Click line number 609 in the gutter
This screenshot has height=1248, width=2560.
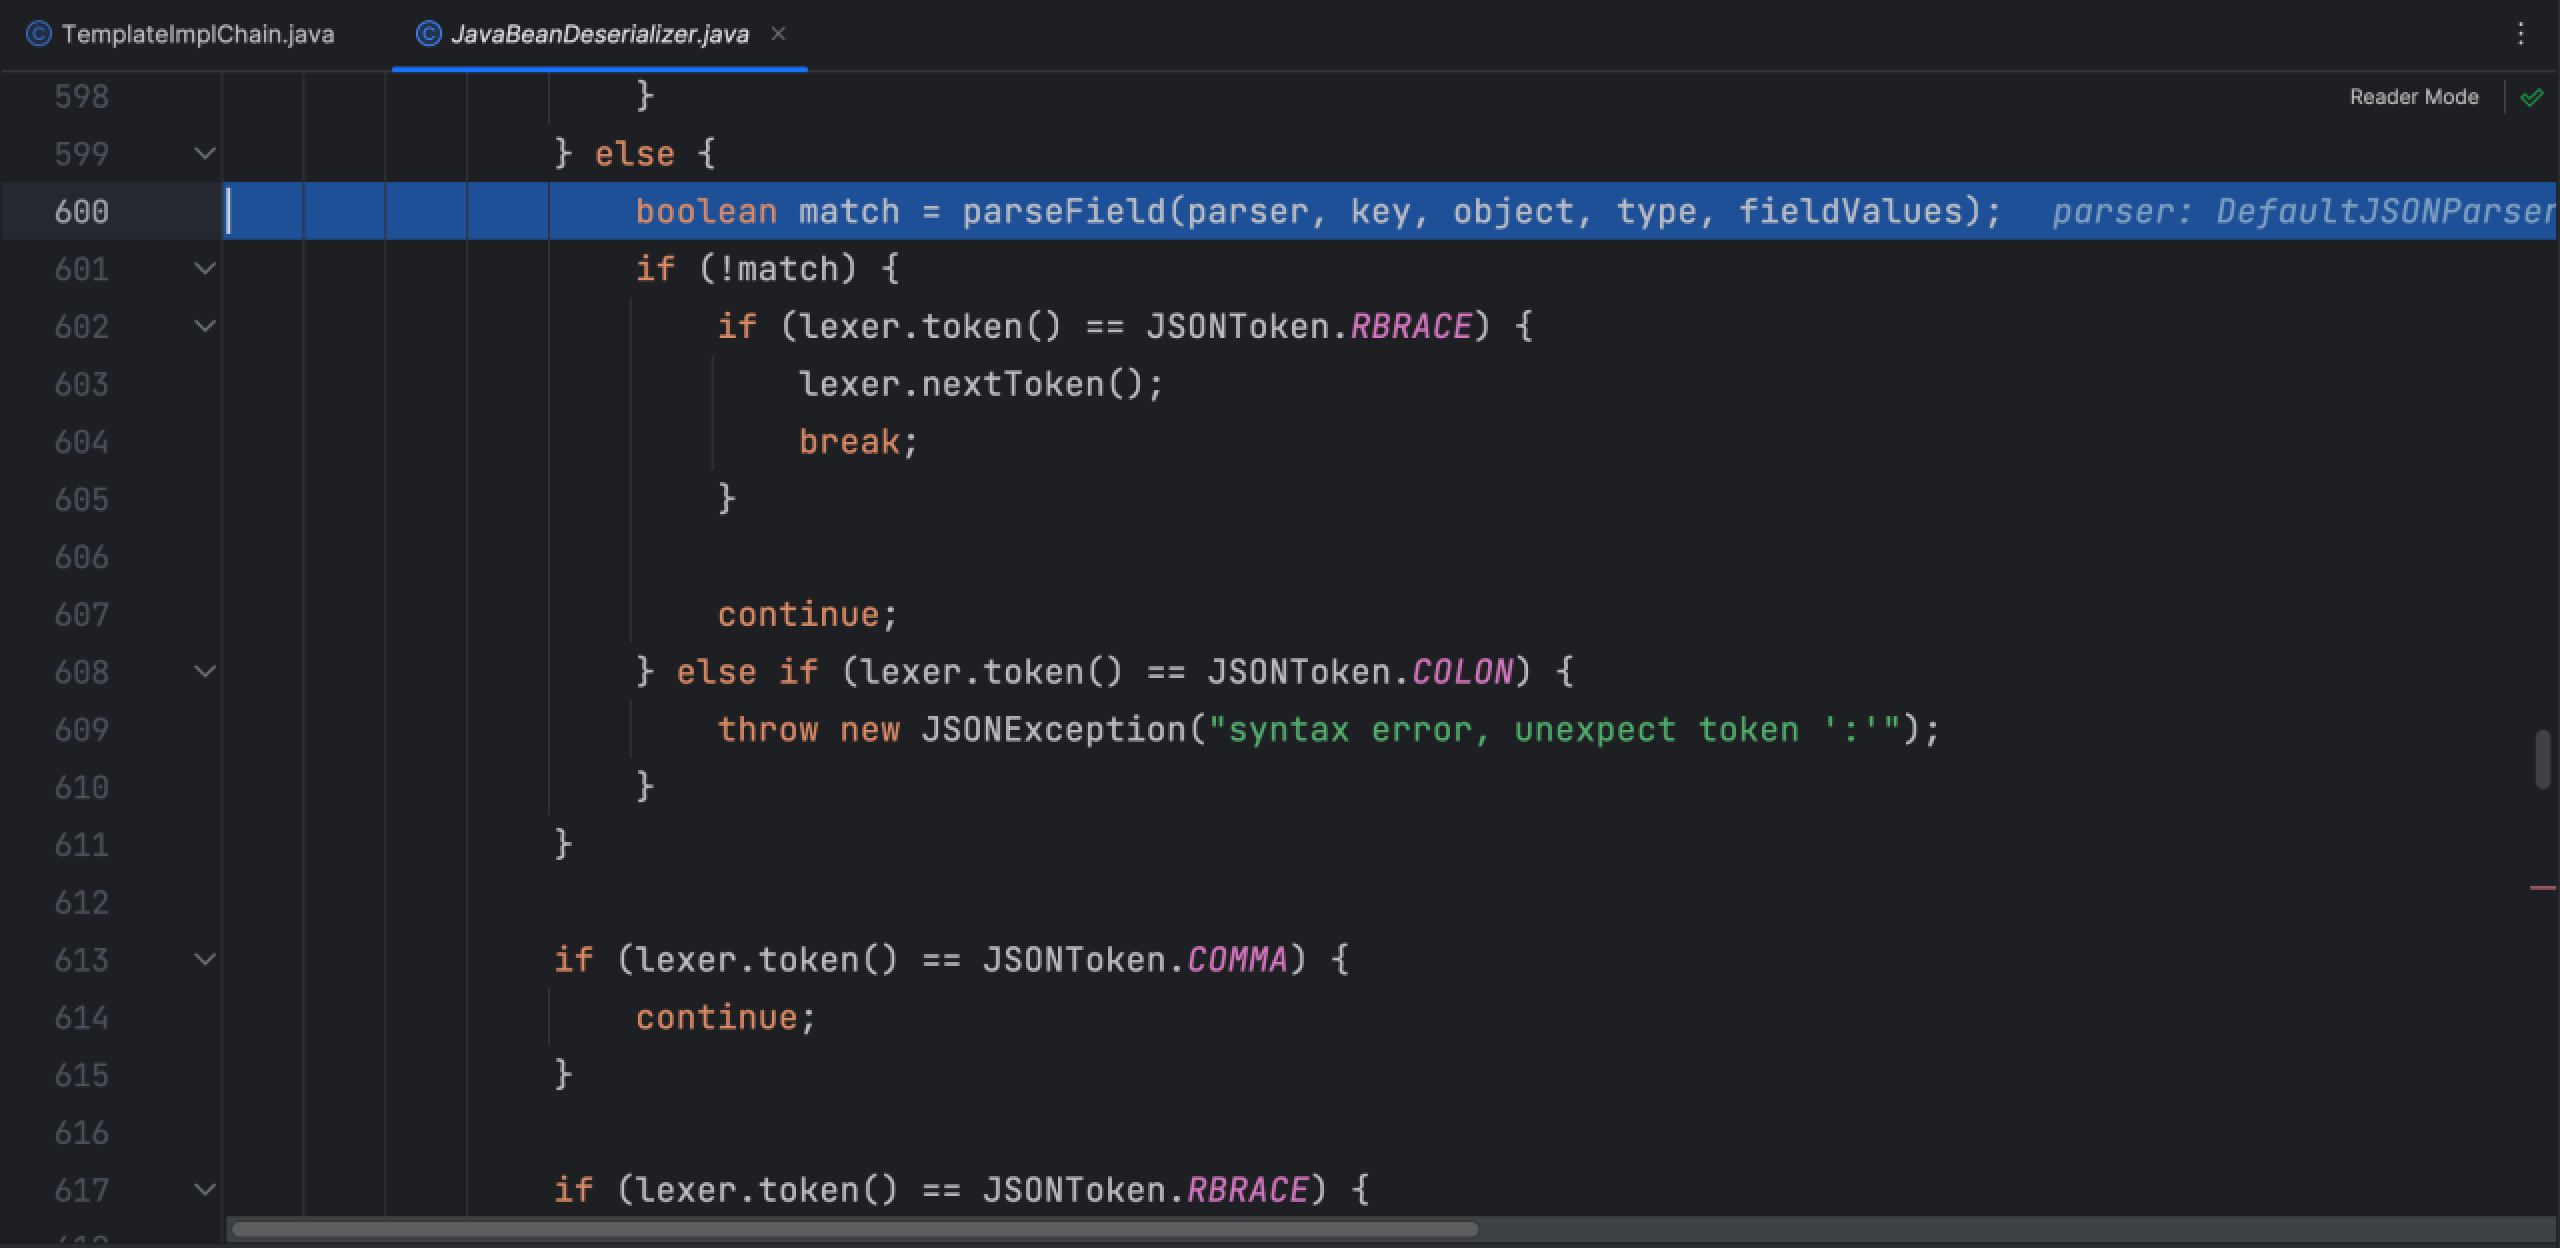82,730
